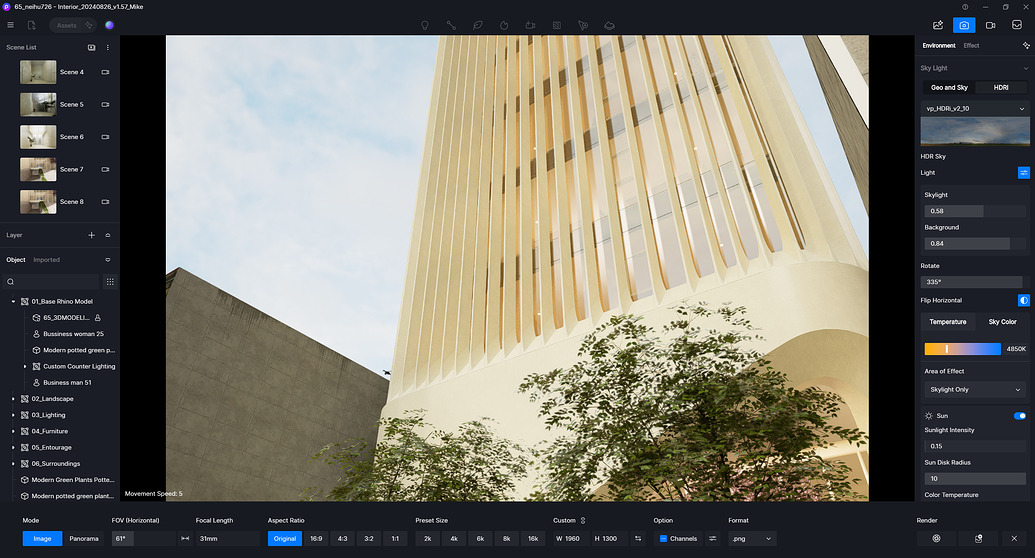Add new scene in Scene List

(92, 48)
